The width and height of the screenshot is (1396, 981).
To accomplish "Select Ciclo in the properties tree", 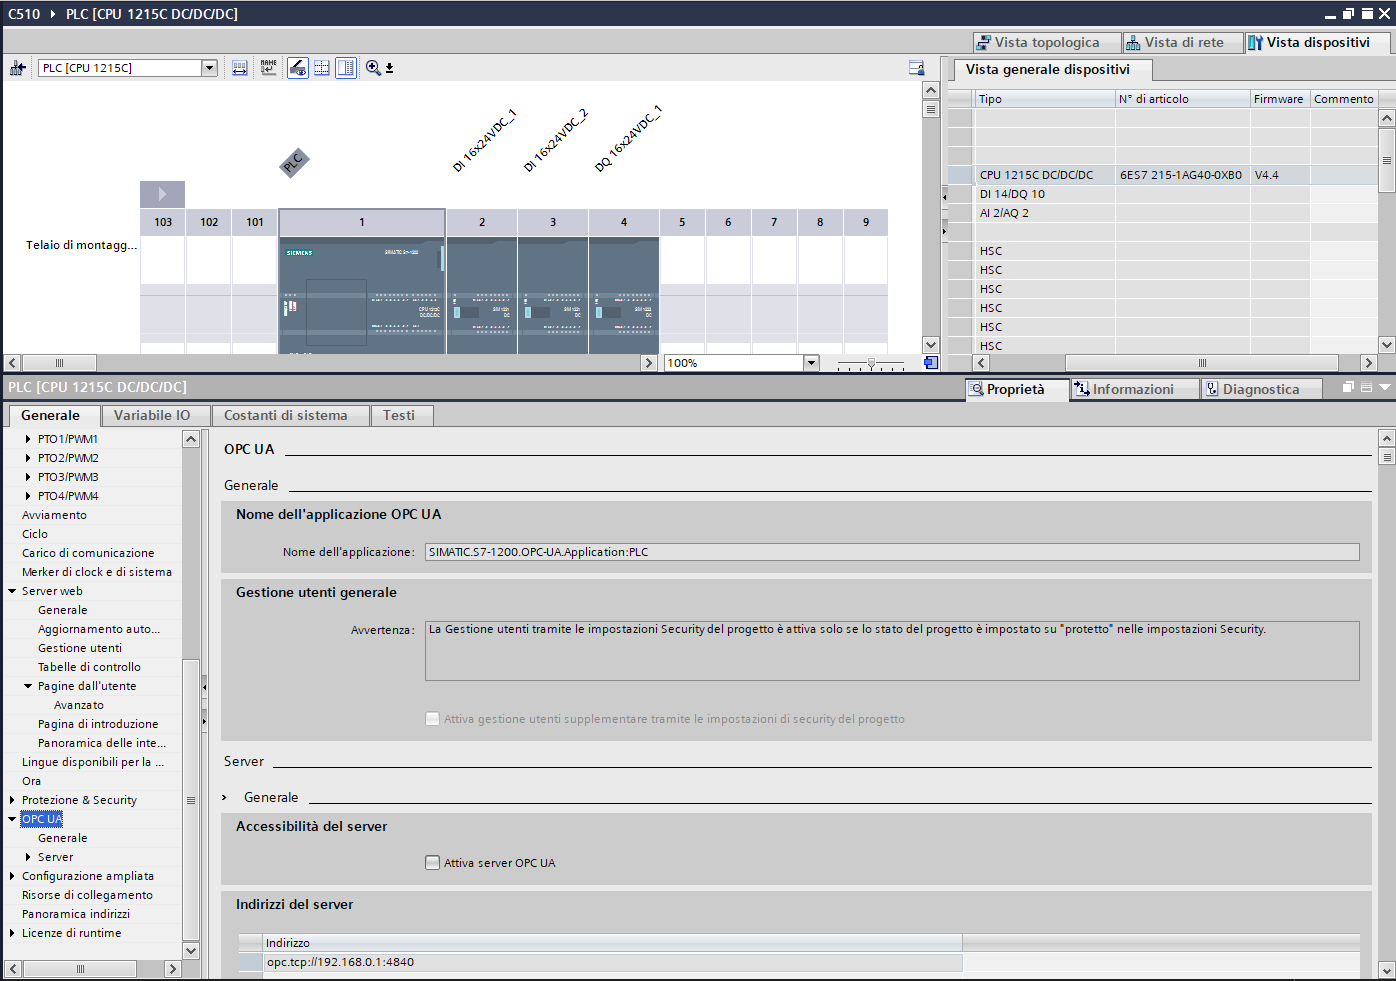I will point(35,534).
